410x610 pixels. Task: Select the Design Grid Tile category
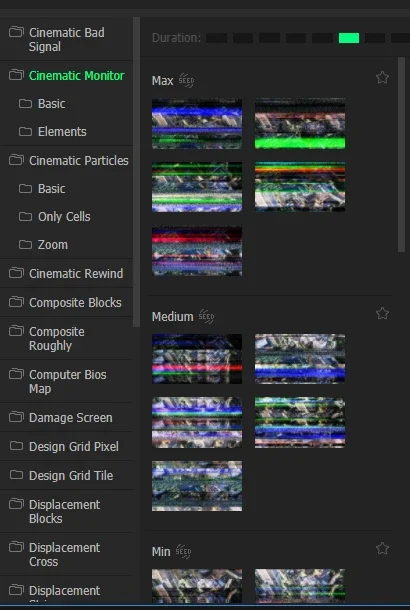pyautogui.click(x=66, y=475)
